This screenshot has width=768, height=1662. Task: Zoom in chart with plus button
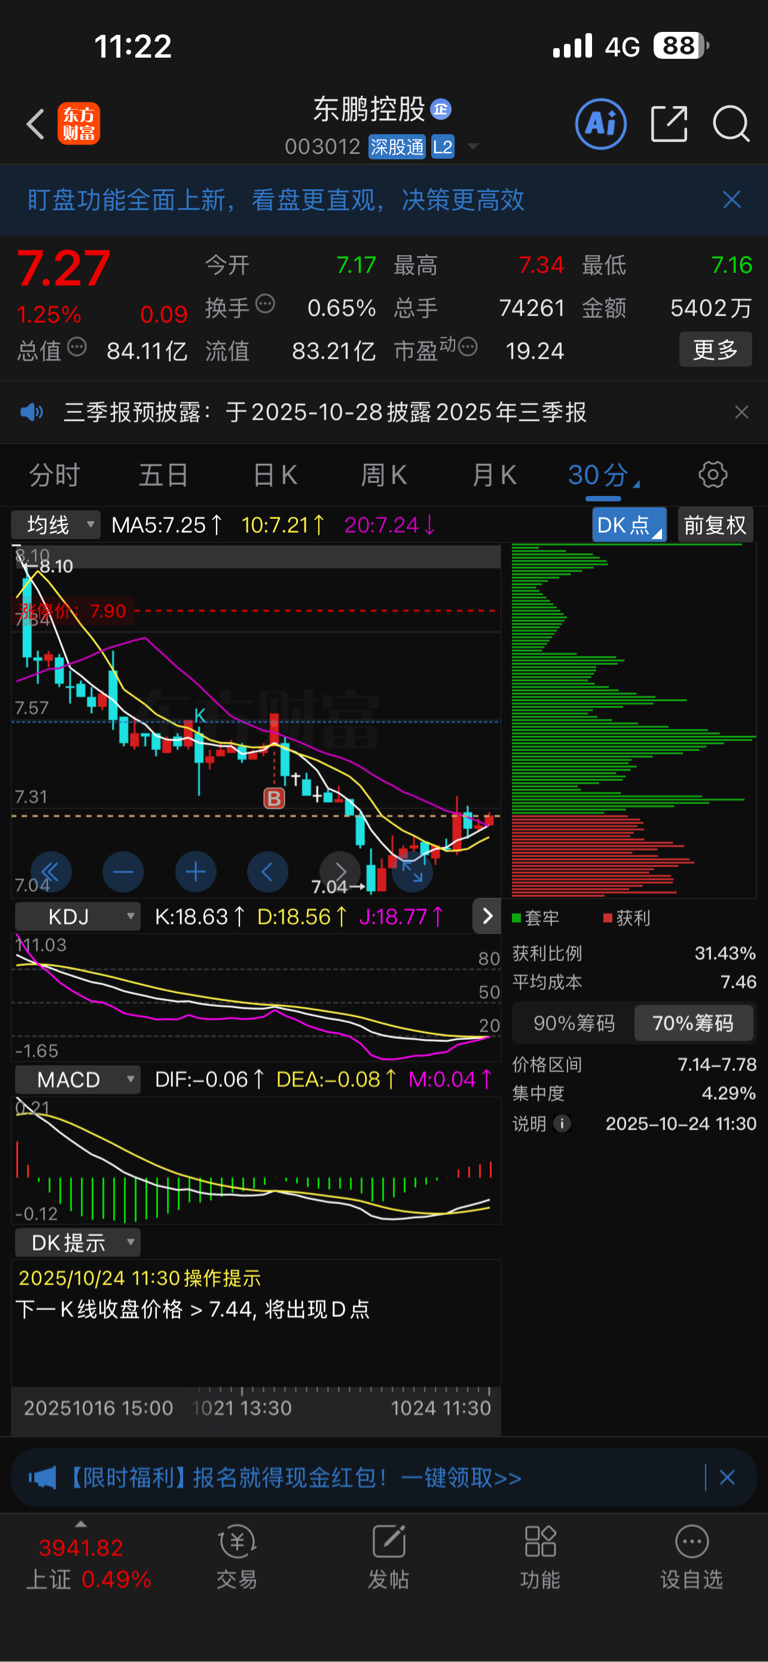pyautogui.click(x=196, y=872)
